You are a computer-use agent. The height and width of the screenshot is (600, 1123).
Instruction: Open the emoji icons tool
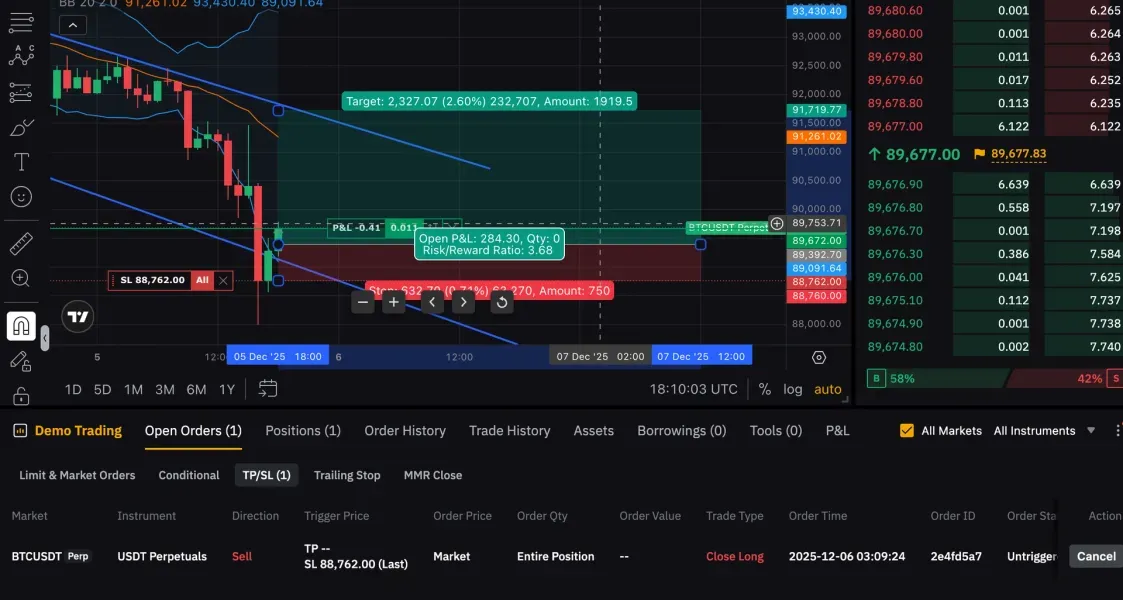(x=21, y=196)
